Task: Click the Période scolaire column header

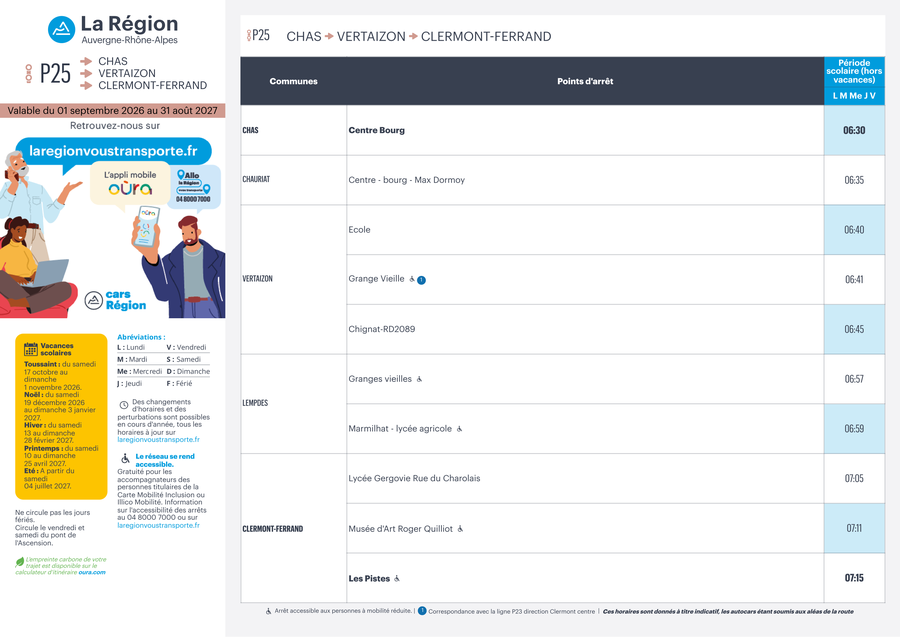Action: pyautogui.click(x=854, y=72)
